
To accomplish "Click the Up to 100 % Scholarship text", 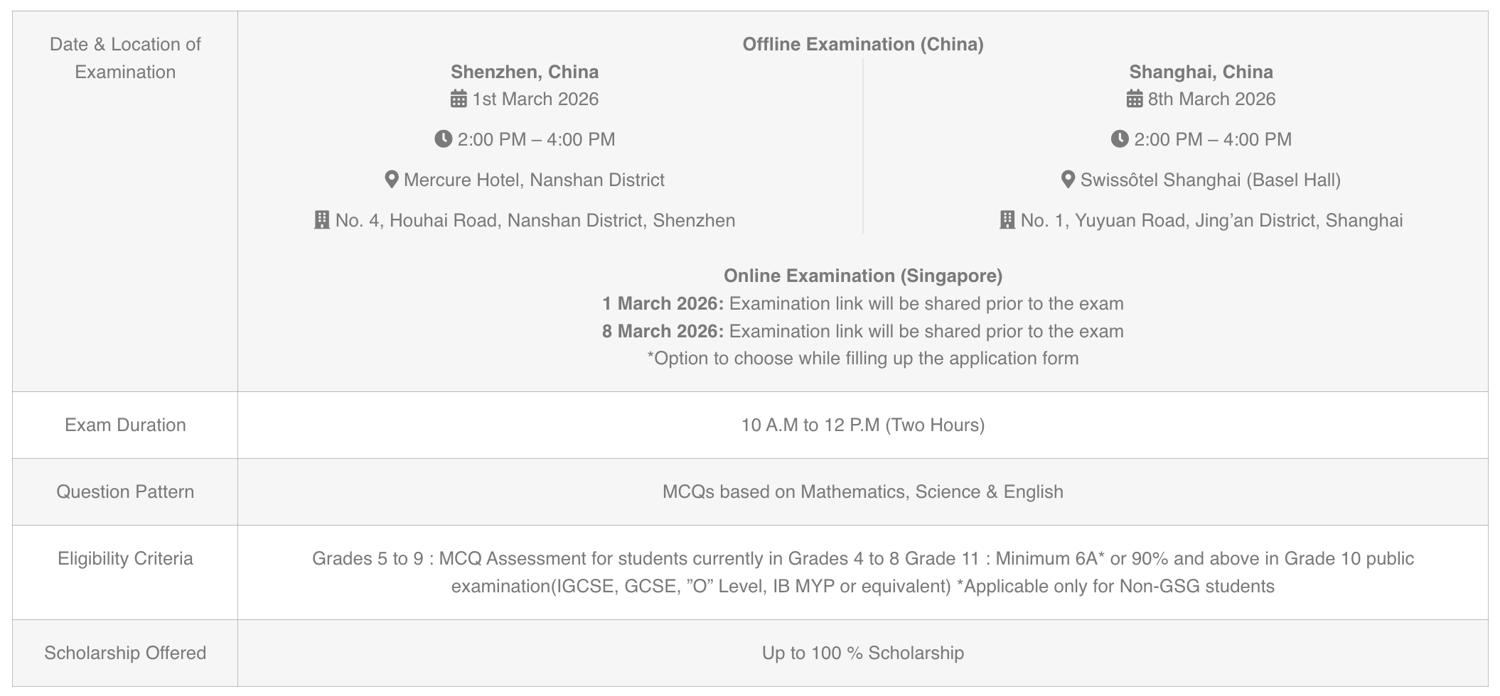I will [x=863, y=653].
